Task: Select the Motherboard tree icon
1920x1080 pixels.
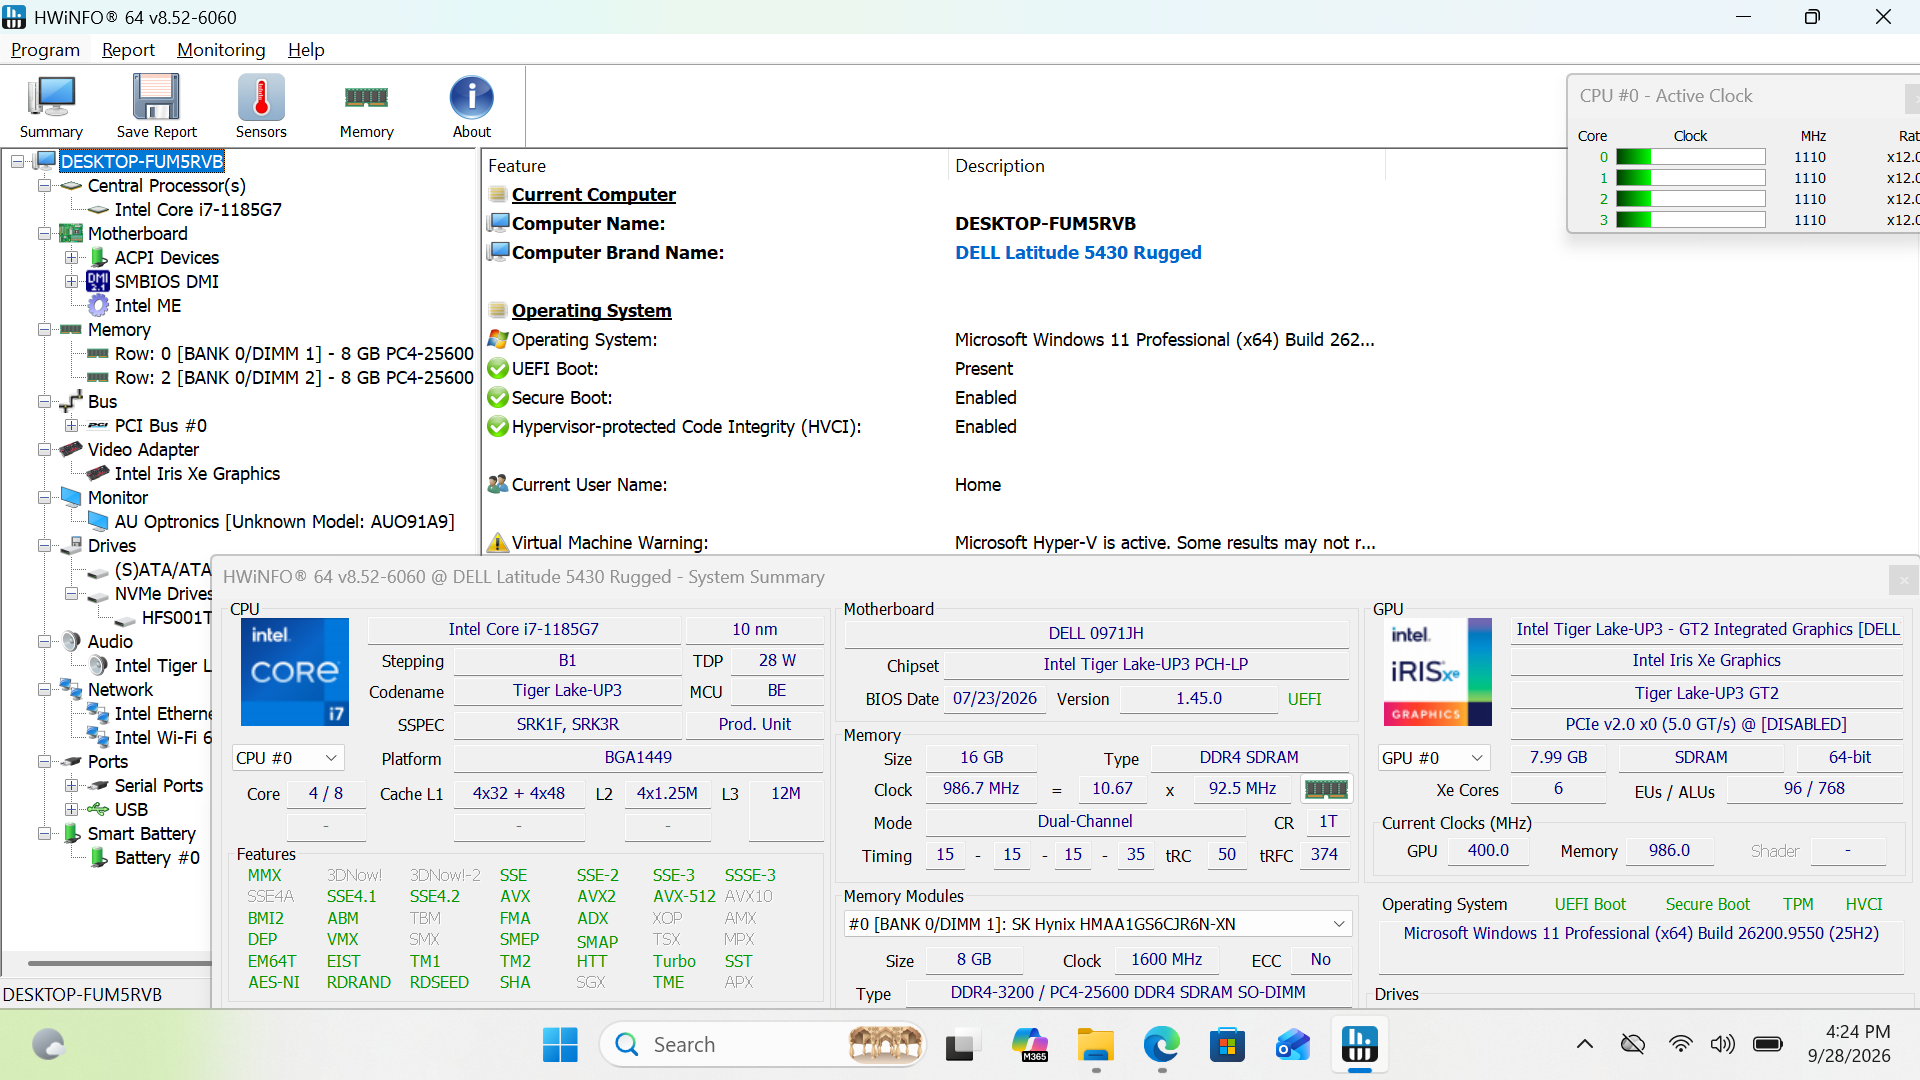Action: point(71,233)
